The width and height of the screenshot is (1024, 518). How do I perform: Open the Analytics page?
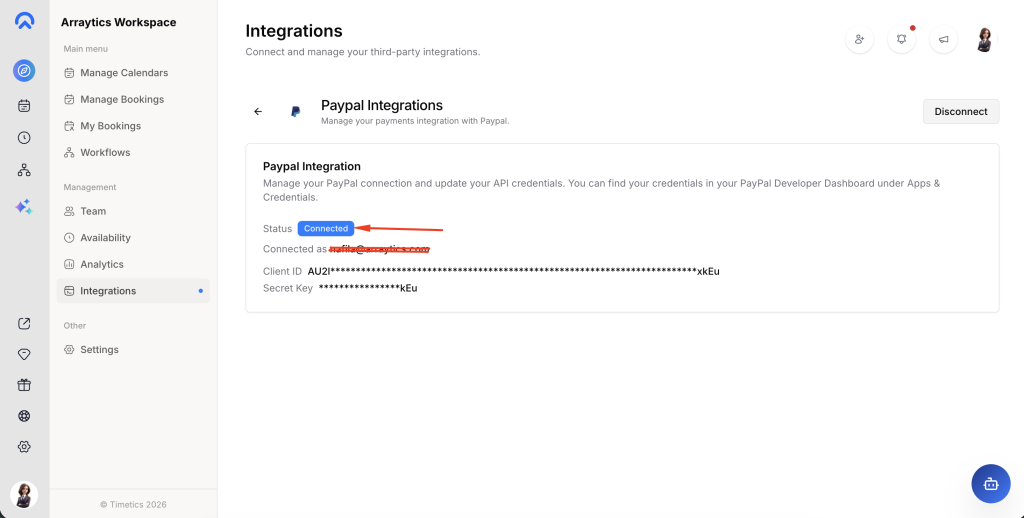tap(101, 264)
